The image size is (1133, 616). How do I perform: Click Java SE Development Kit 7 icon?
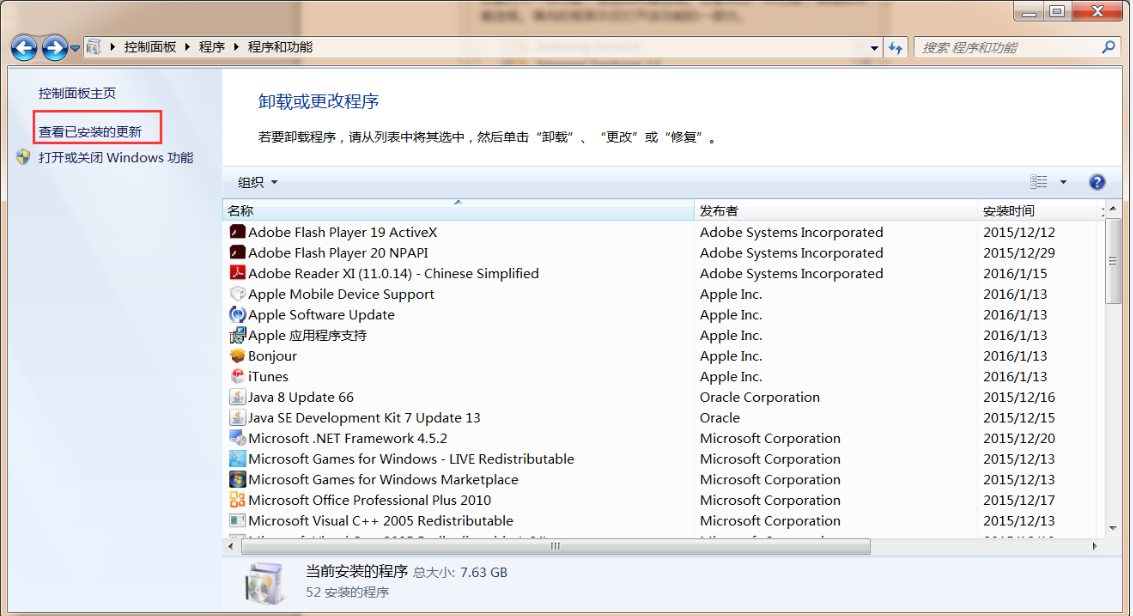coord(237,417)
